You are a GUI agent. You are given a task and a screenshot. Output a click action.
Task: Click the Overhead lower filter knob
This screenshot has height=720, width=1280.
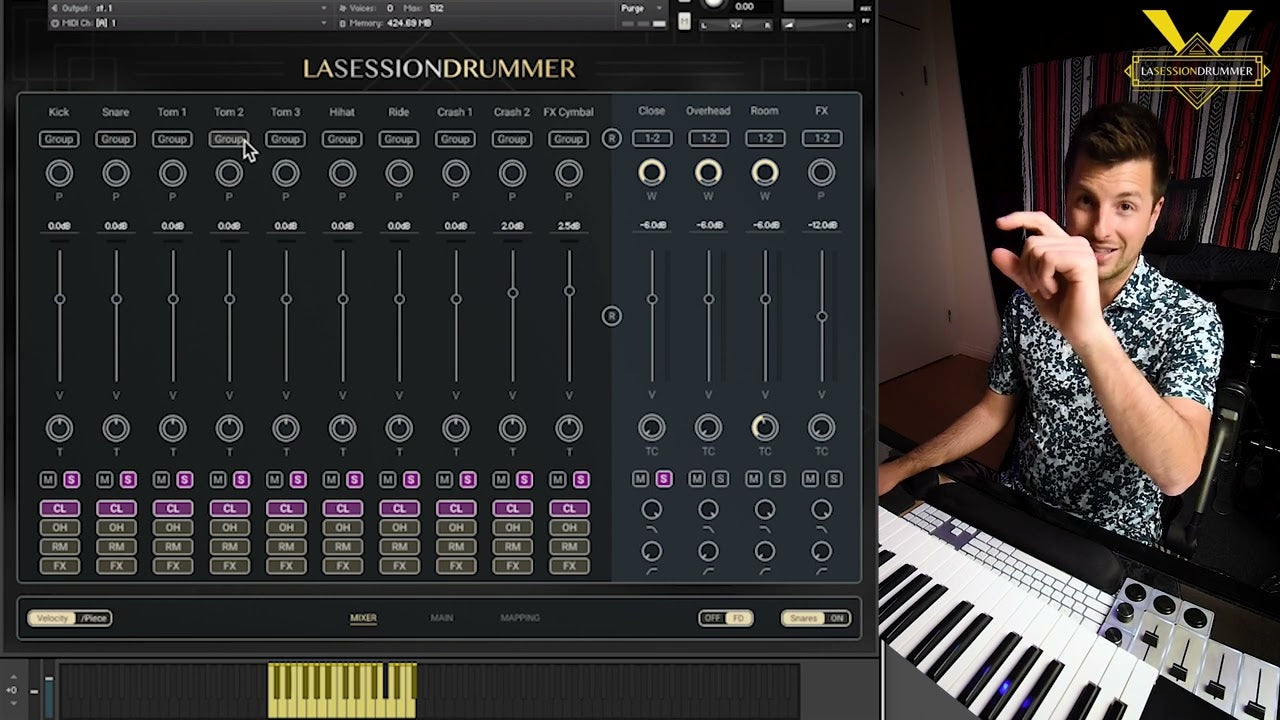point(708,551)
